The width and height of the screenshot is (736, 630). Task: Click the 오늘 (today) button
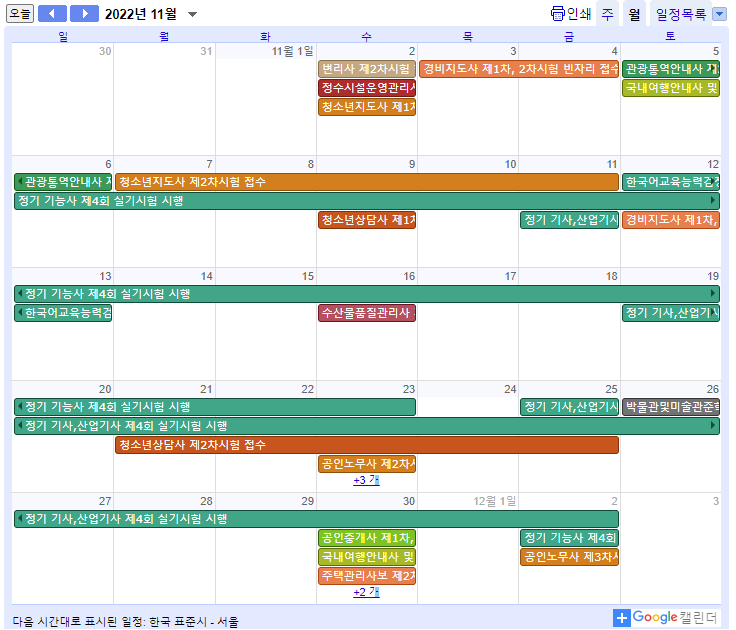[20, 14]
